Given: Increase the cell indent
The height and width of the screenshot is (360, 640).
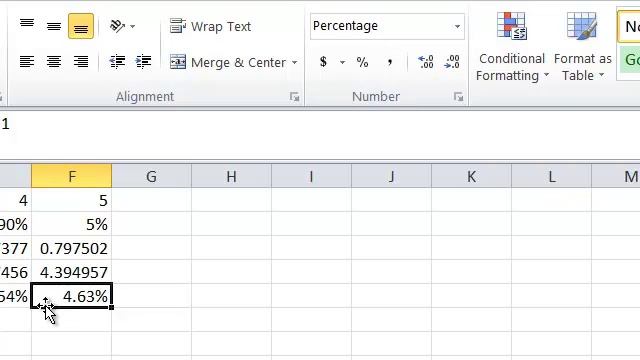Looking at the screenshot, I should [143, 62].
